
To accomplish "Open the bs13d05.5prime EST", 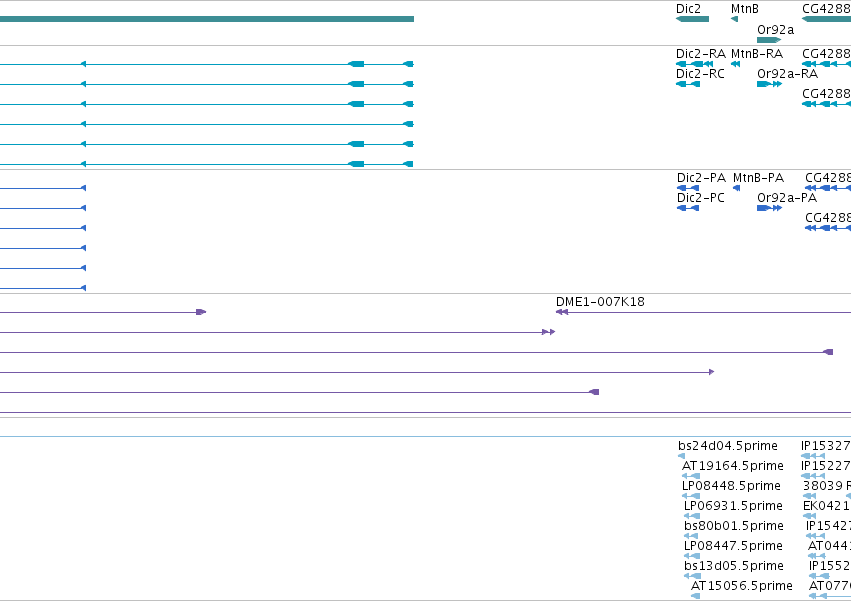I will [x=693, y=576].
